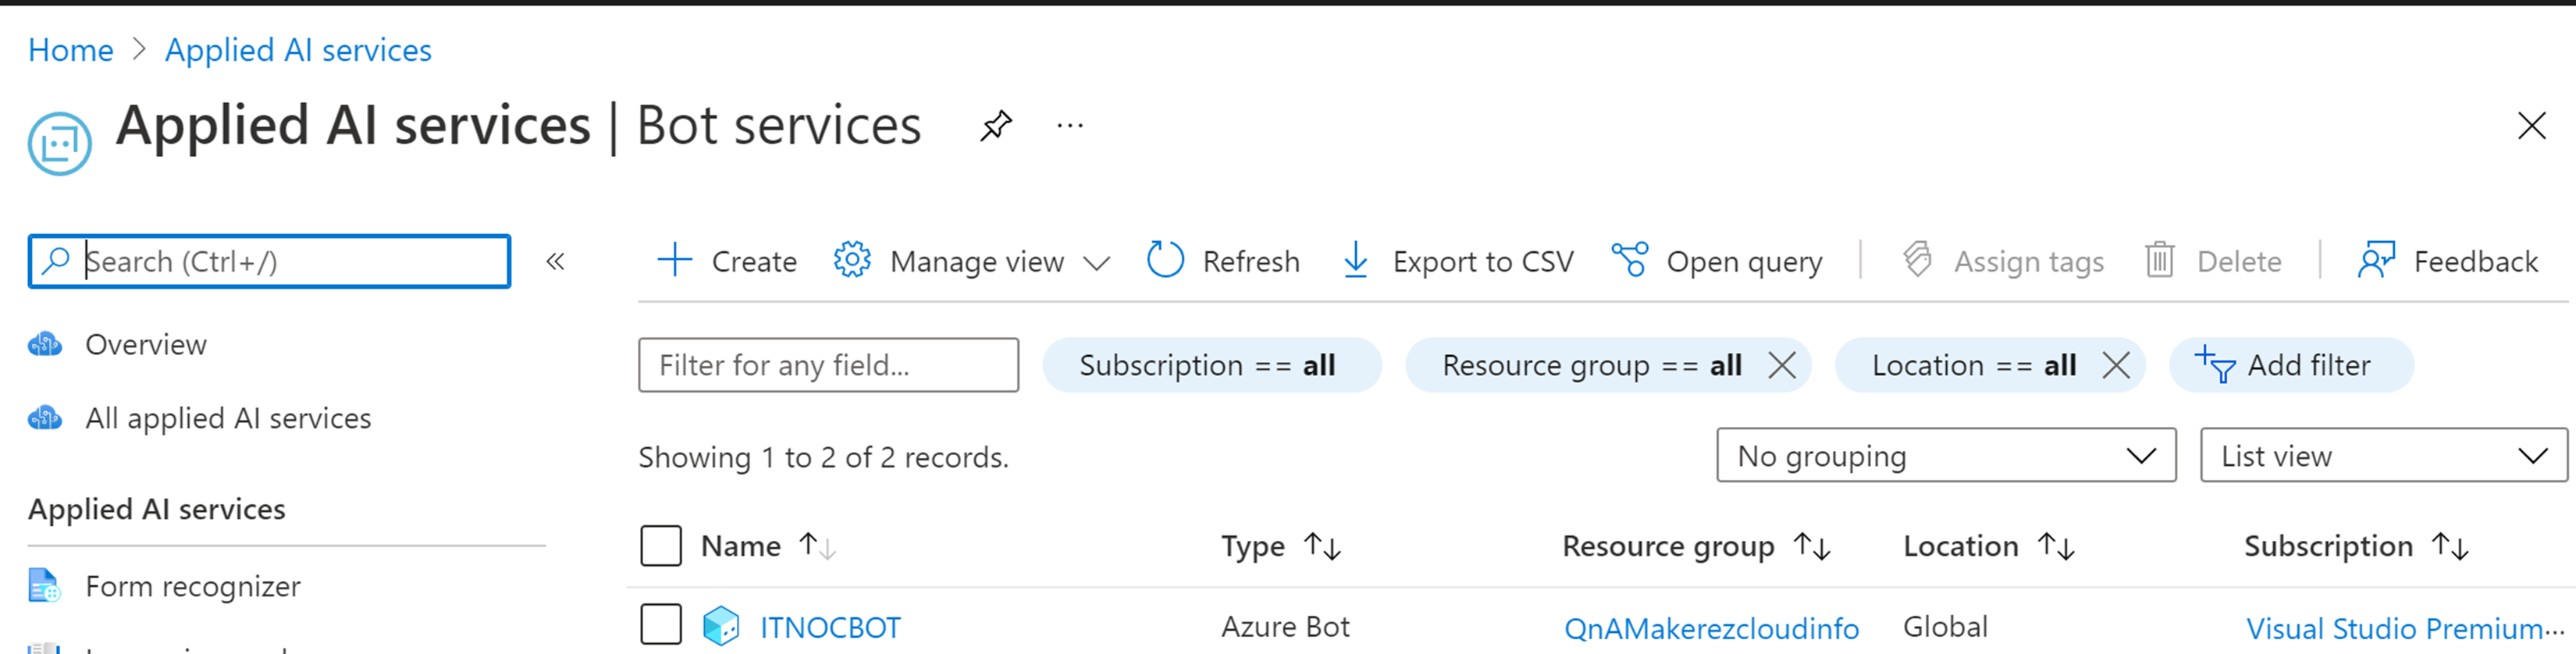Click the Add filter button
The image size is (2576, 654).
tap(2289, 365)
